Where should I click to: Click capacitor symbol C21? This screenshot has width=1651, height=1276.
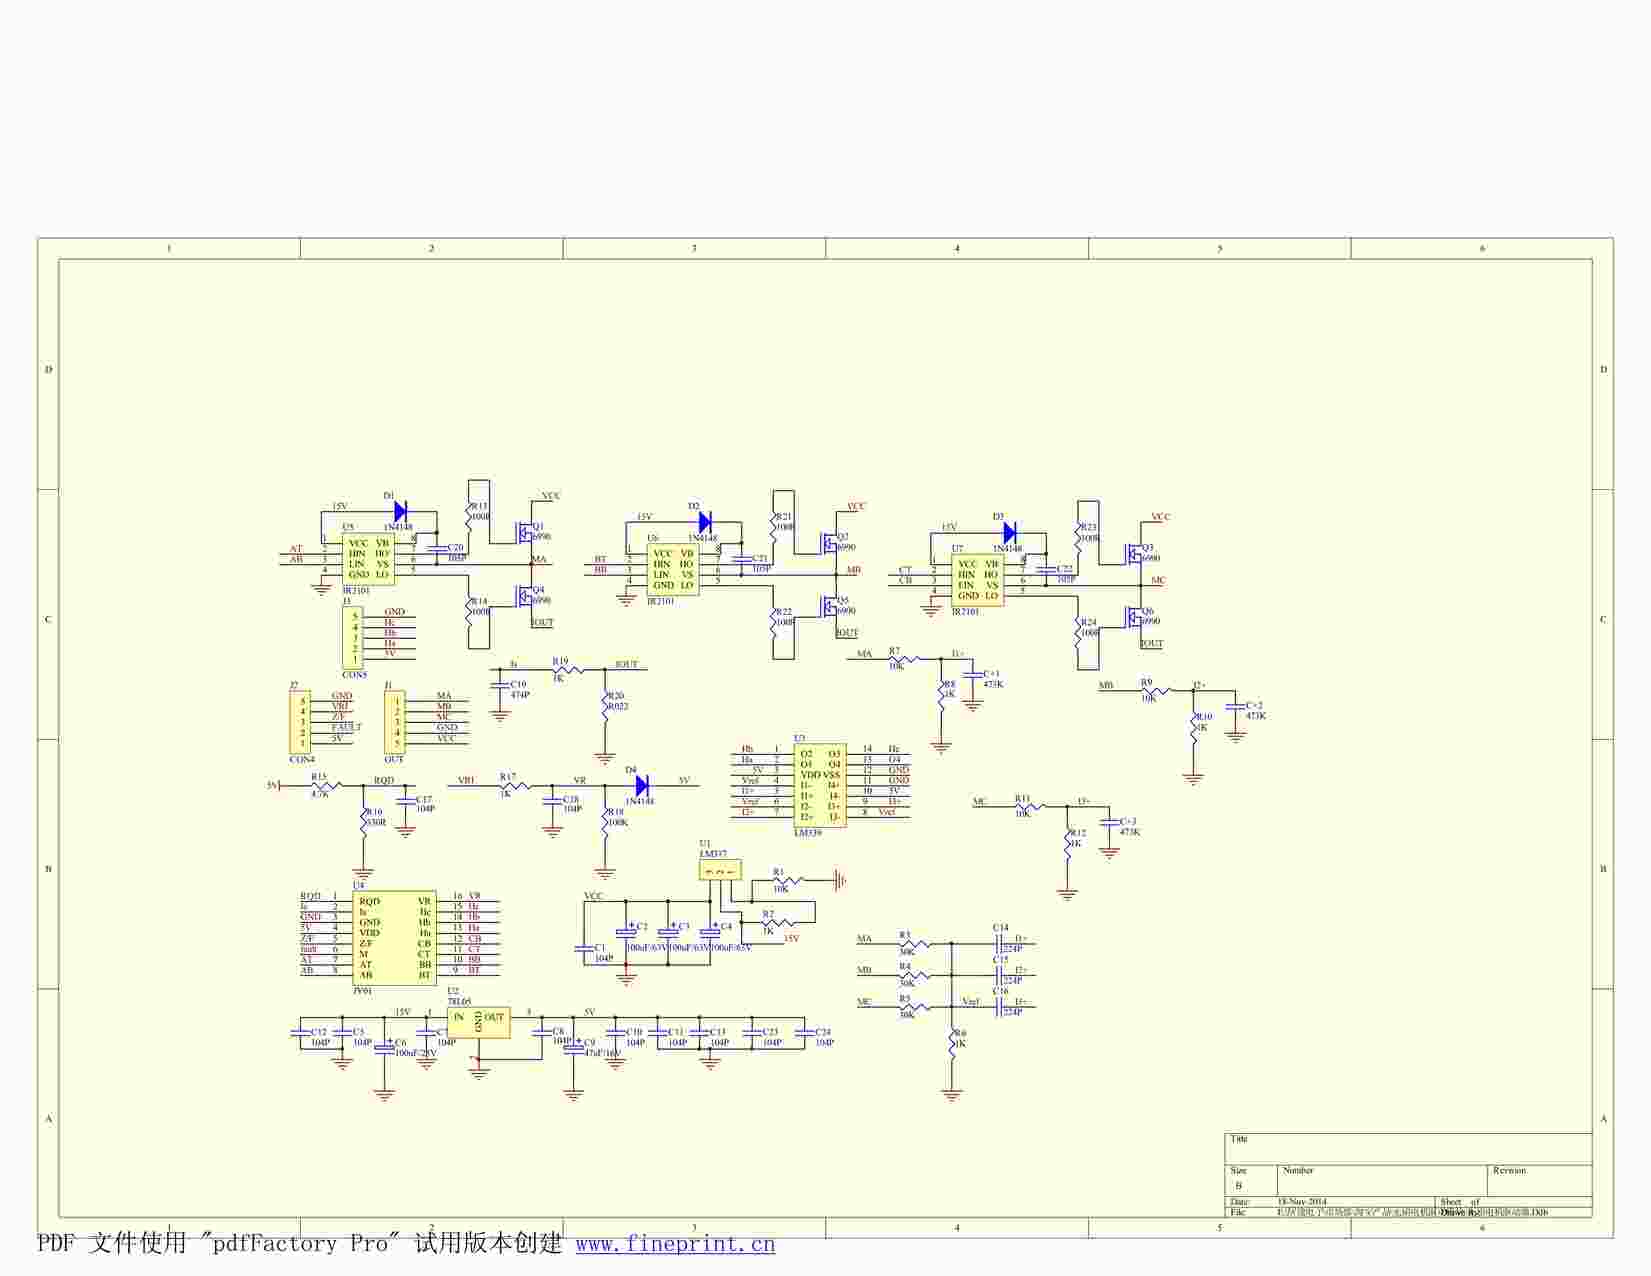pos(741,559)
